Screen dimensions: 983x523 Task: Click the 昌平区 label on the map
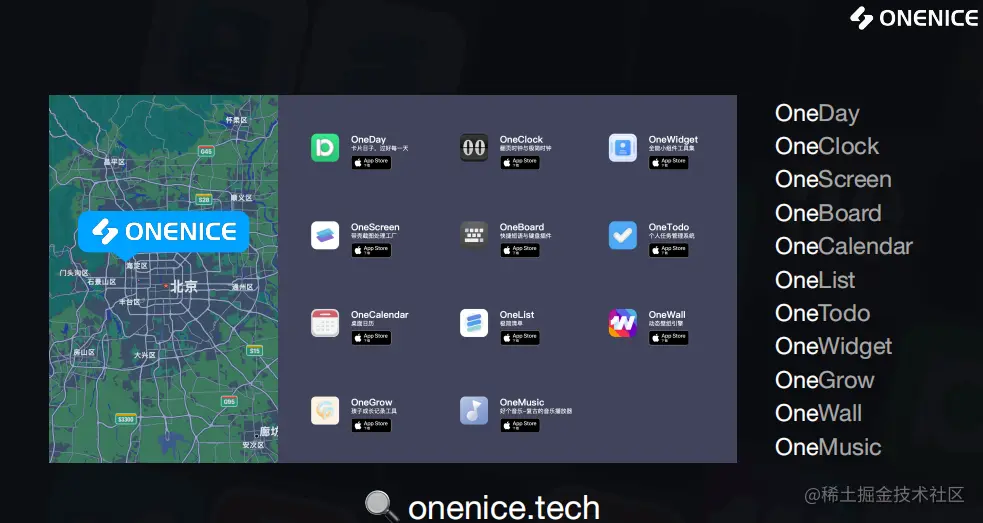point(114,162)
